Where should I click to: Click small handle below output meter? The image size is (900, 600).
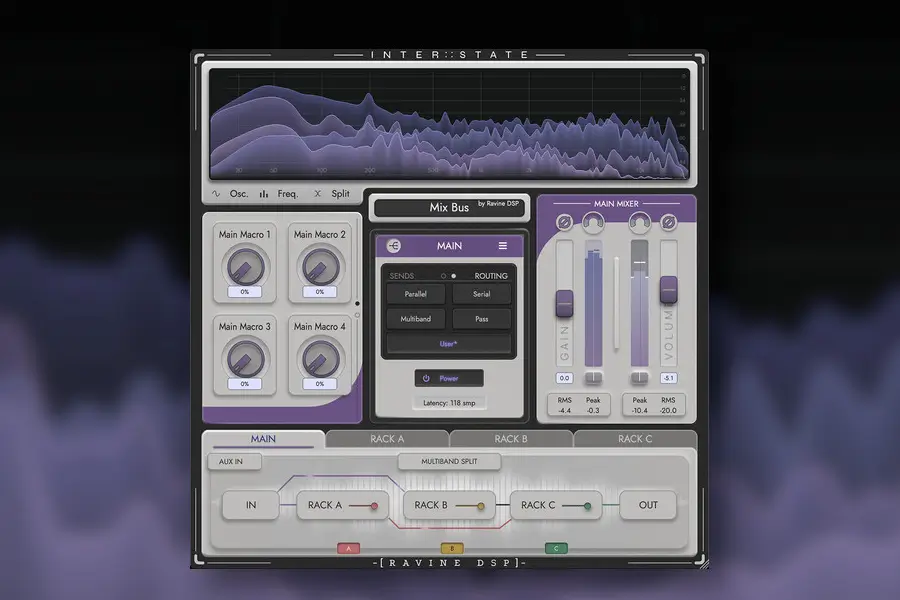(x=639, y=378)
